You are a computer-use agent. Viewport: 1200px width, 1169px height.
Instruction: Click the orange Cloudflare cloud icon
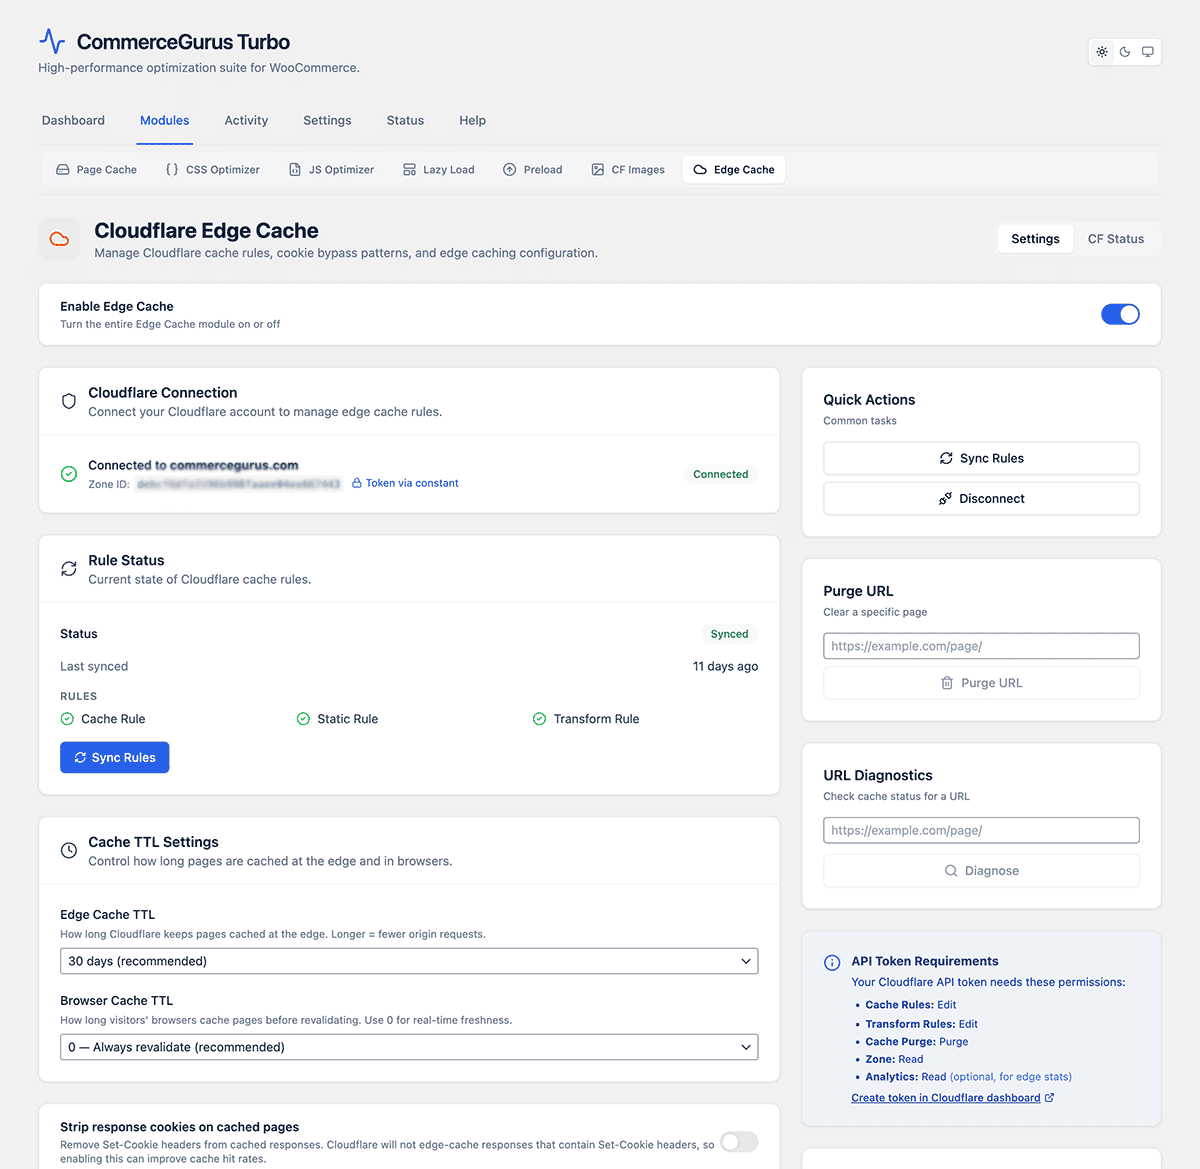pos(59,239)
